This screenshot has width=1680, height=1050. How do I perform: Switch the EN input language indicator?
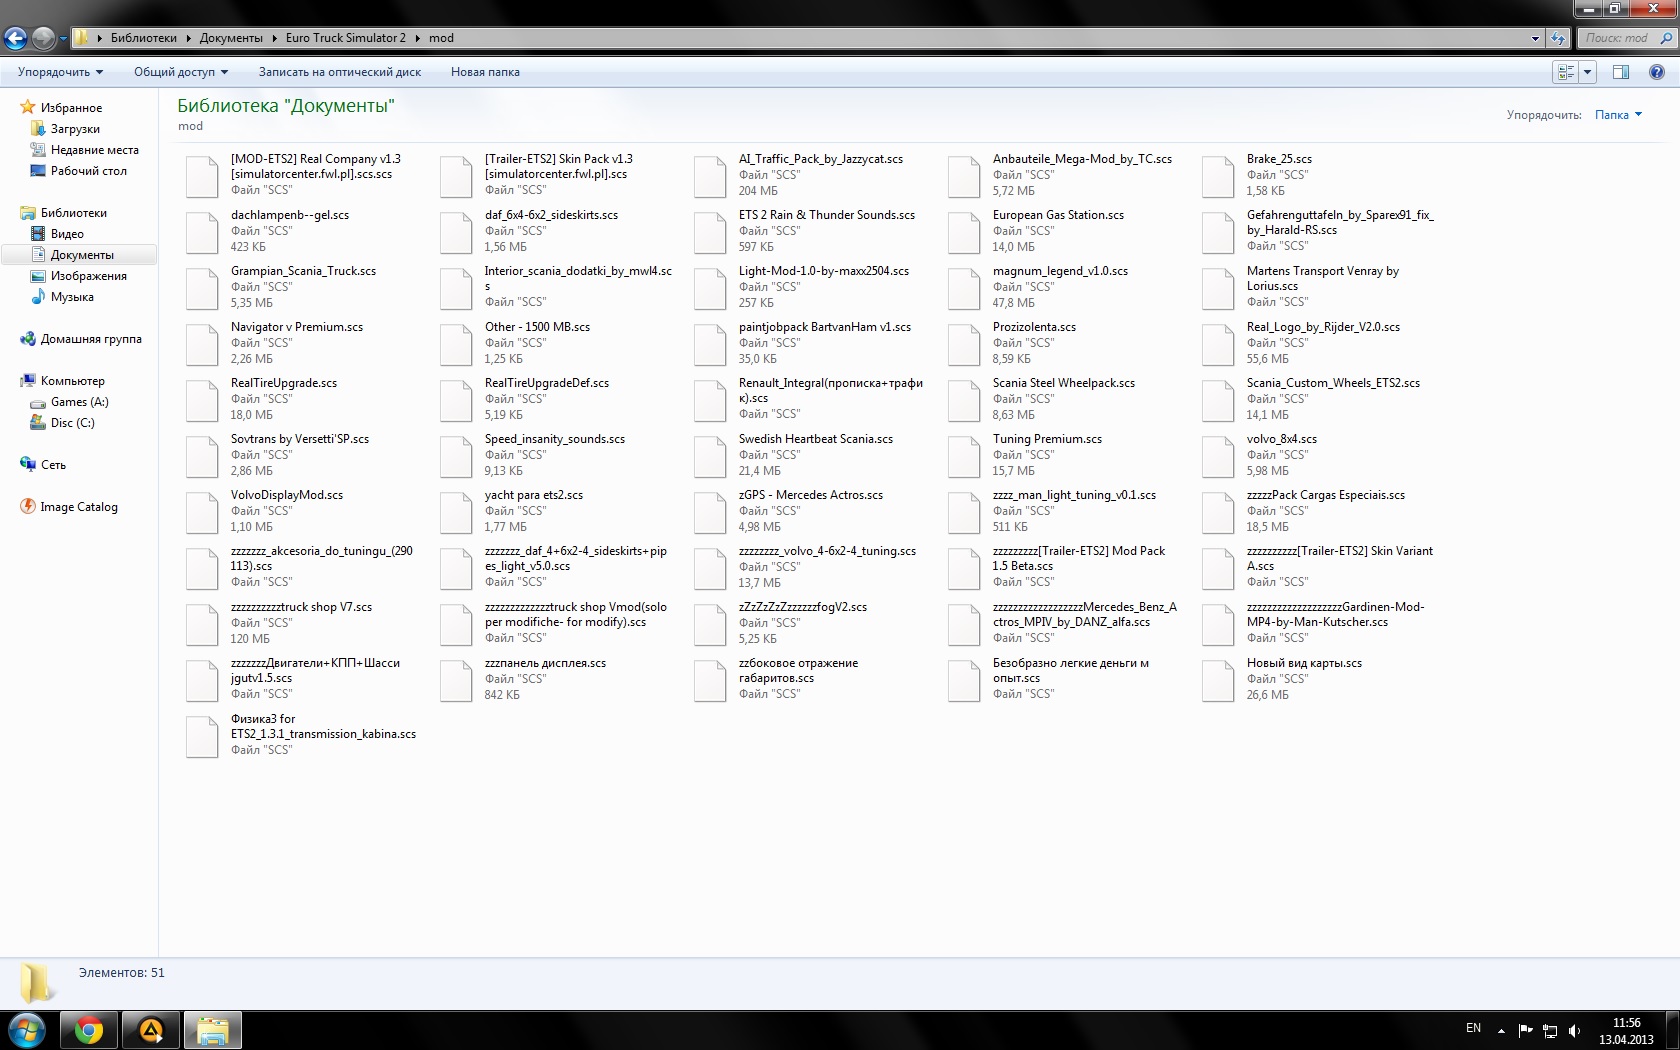point(1473,1028)
